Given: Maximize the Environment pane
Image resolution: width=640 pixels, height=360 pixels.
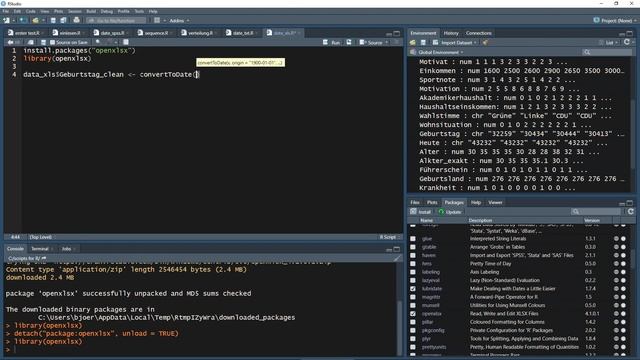Looking at the screenshot, I should [x=630, y=33].
